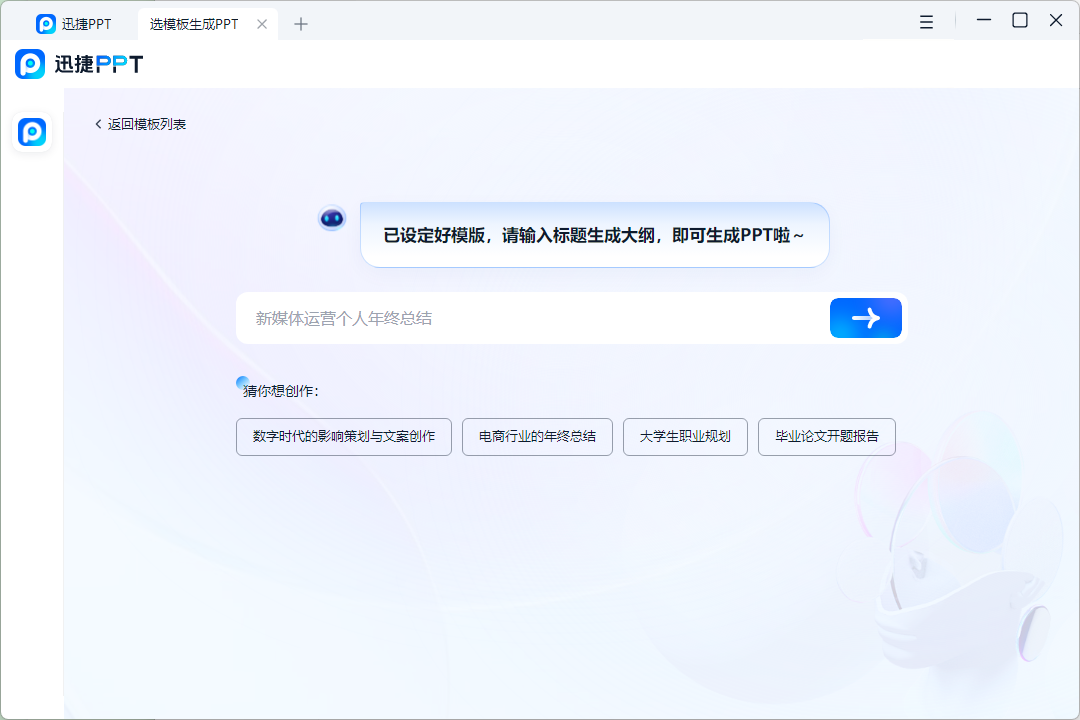The image size is (1080, 720).
Task: Click the robot assistant avatar icon
Action: pyautogui.click(x=332, y=218)
